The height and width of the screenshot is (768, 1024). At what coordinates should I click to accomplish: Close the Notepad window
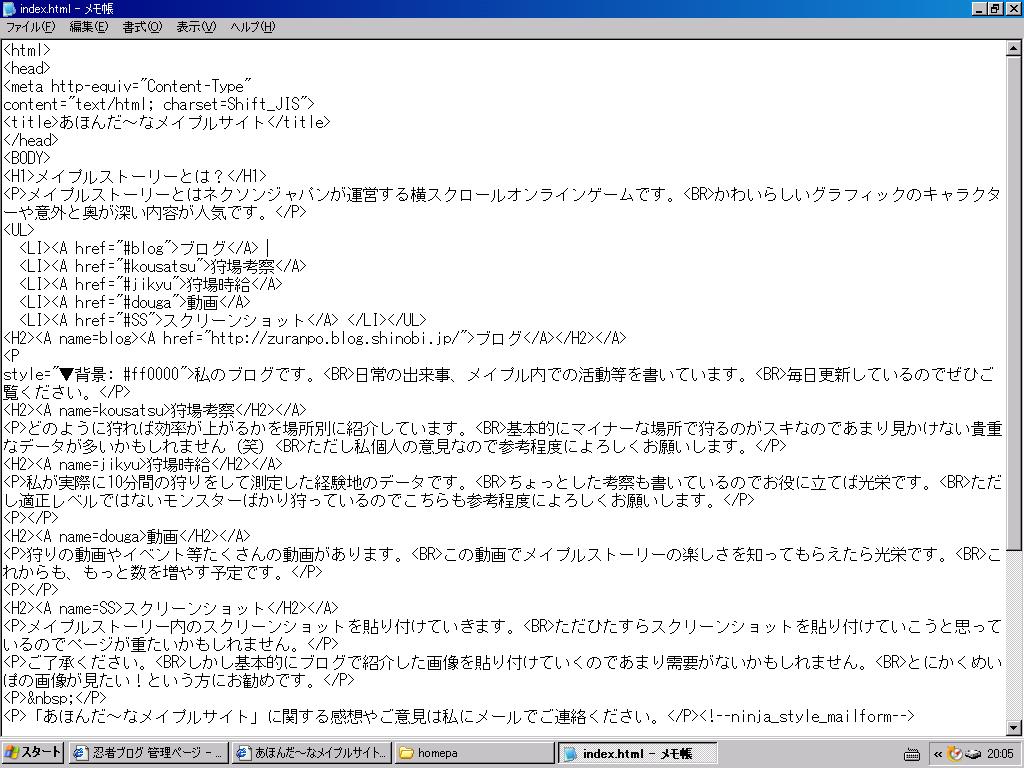click(x=1012, y=8)
